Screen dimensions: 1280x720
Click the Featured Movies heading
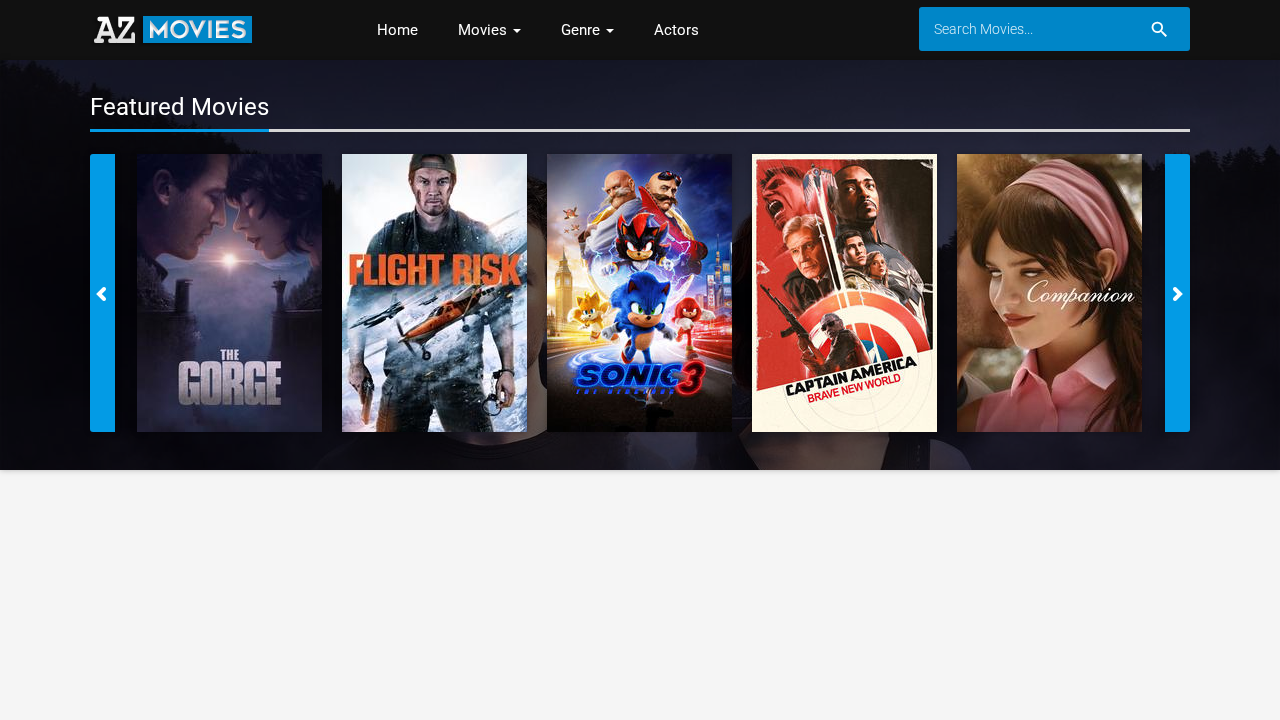click(179, 107)
